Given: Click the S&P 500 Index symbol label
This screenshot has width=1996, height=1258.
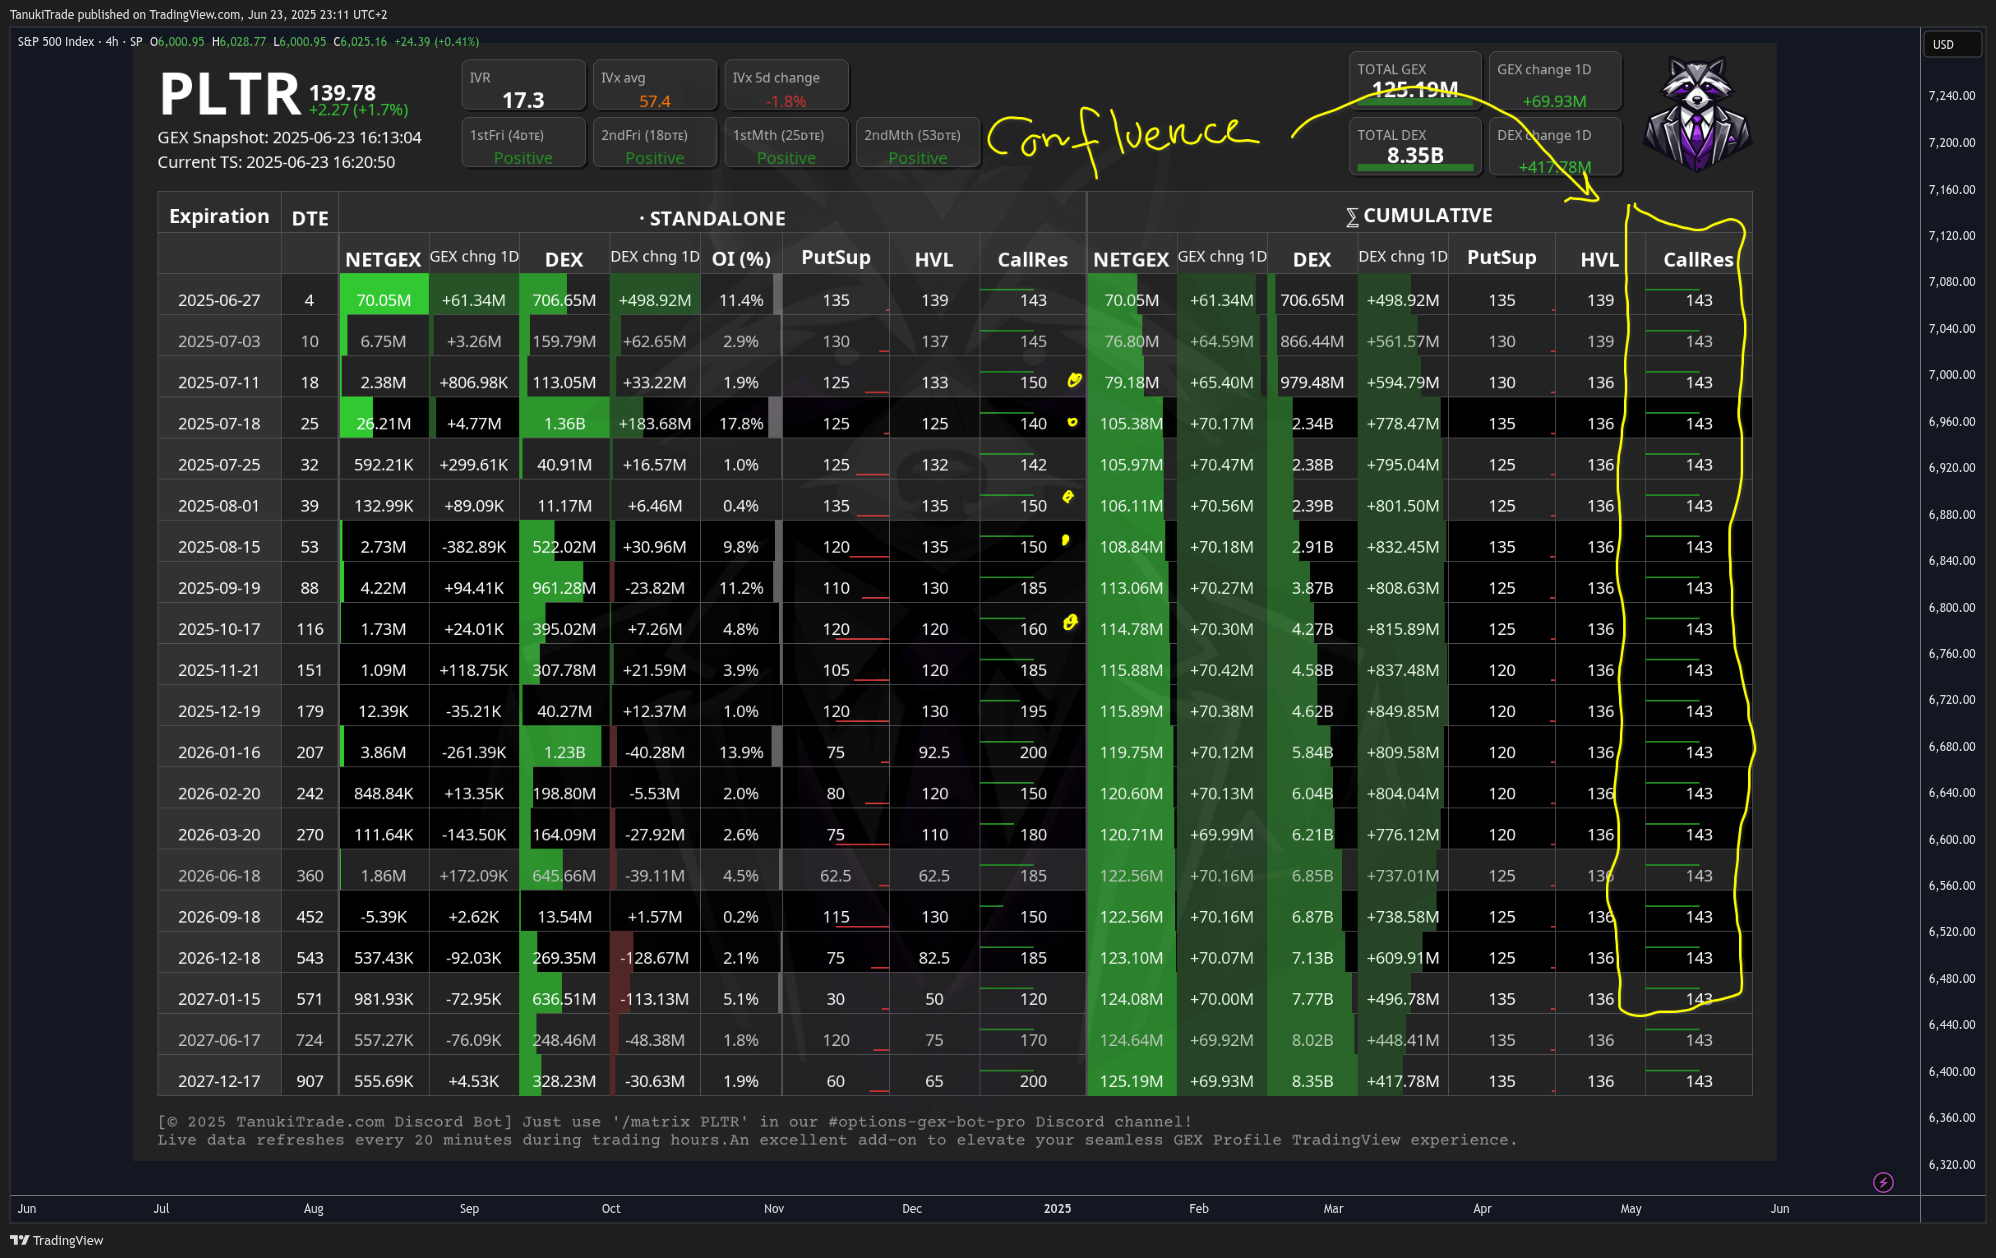Looking at the screenshot, I should 56,42.
